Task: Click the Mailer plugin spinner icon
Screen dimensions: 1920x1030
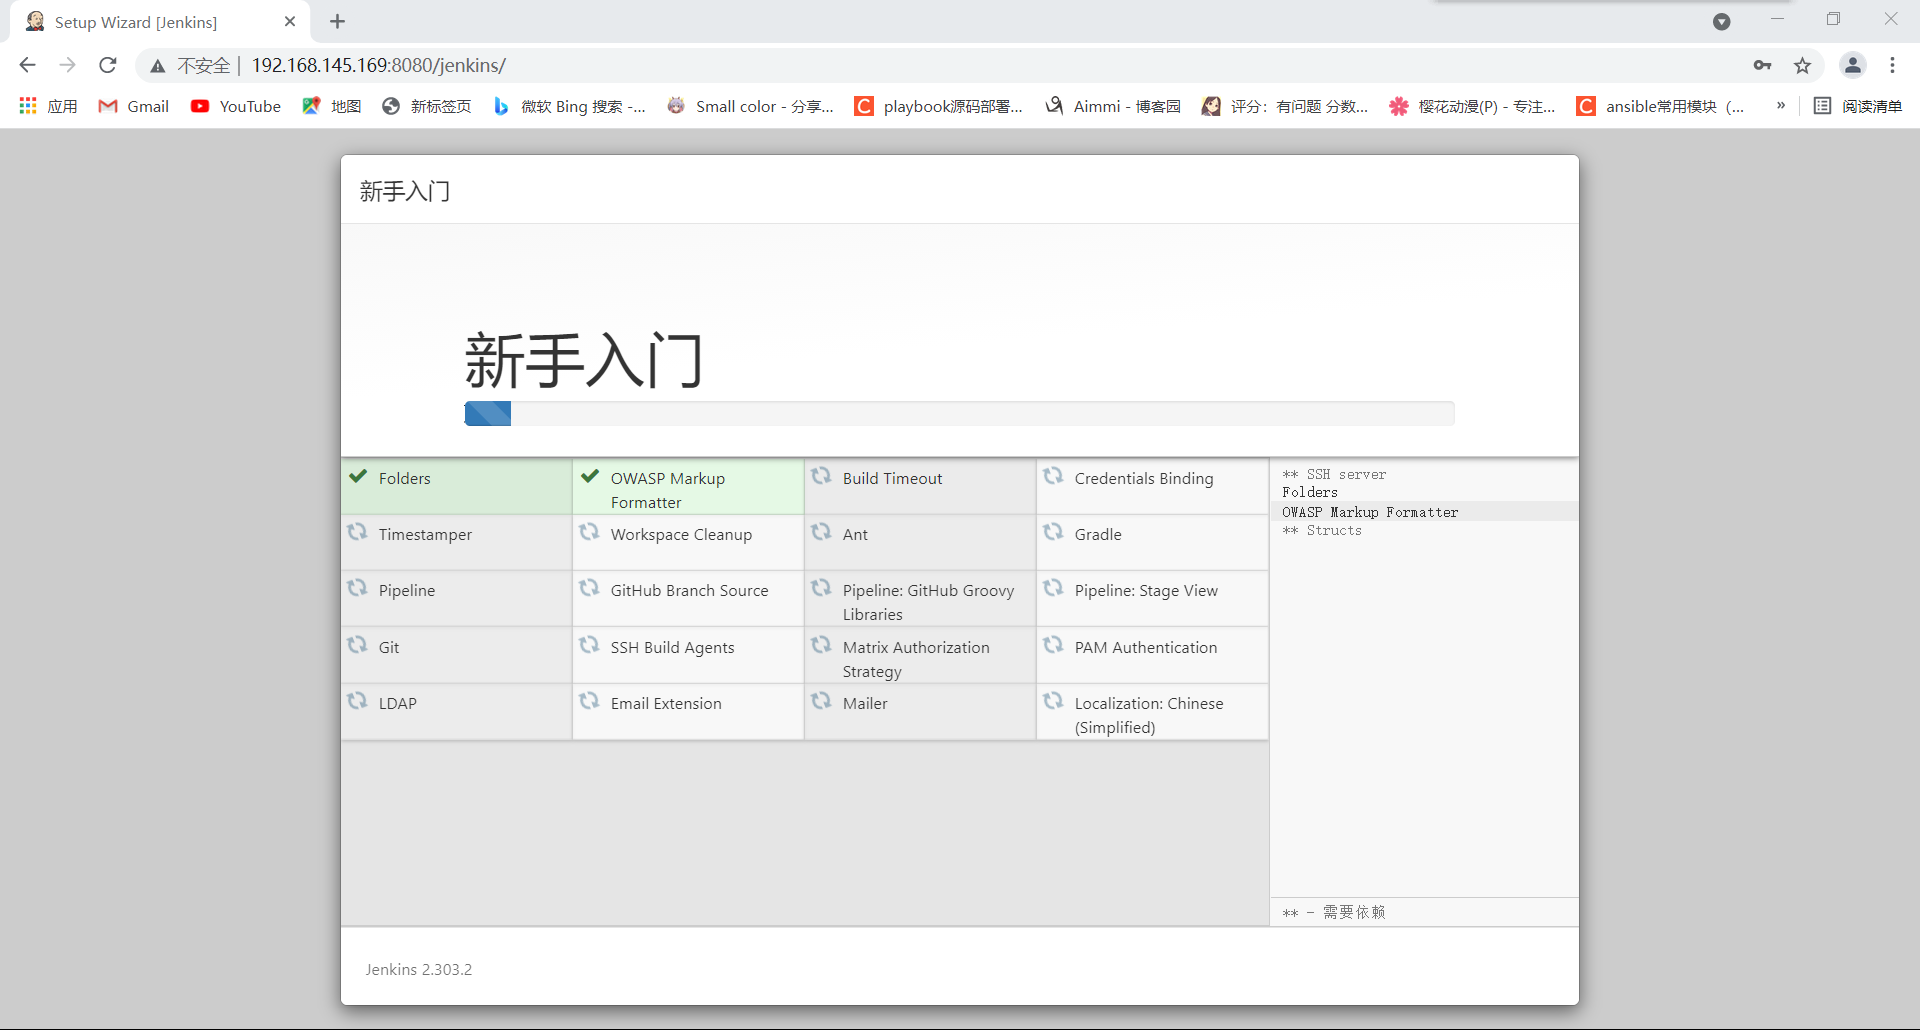Action: (x=821, y=701)
